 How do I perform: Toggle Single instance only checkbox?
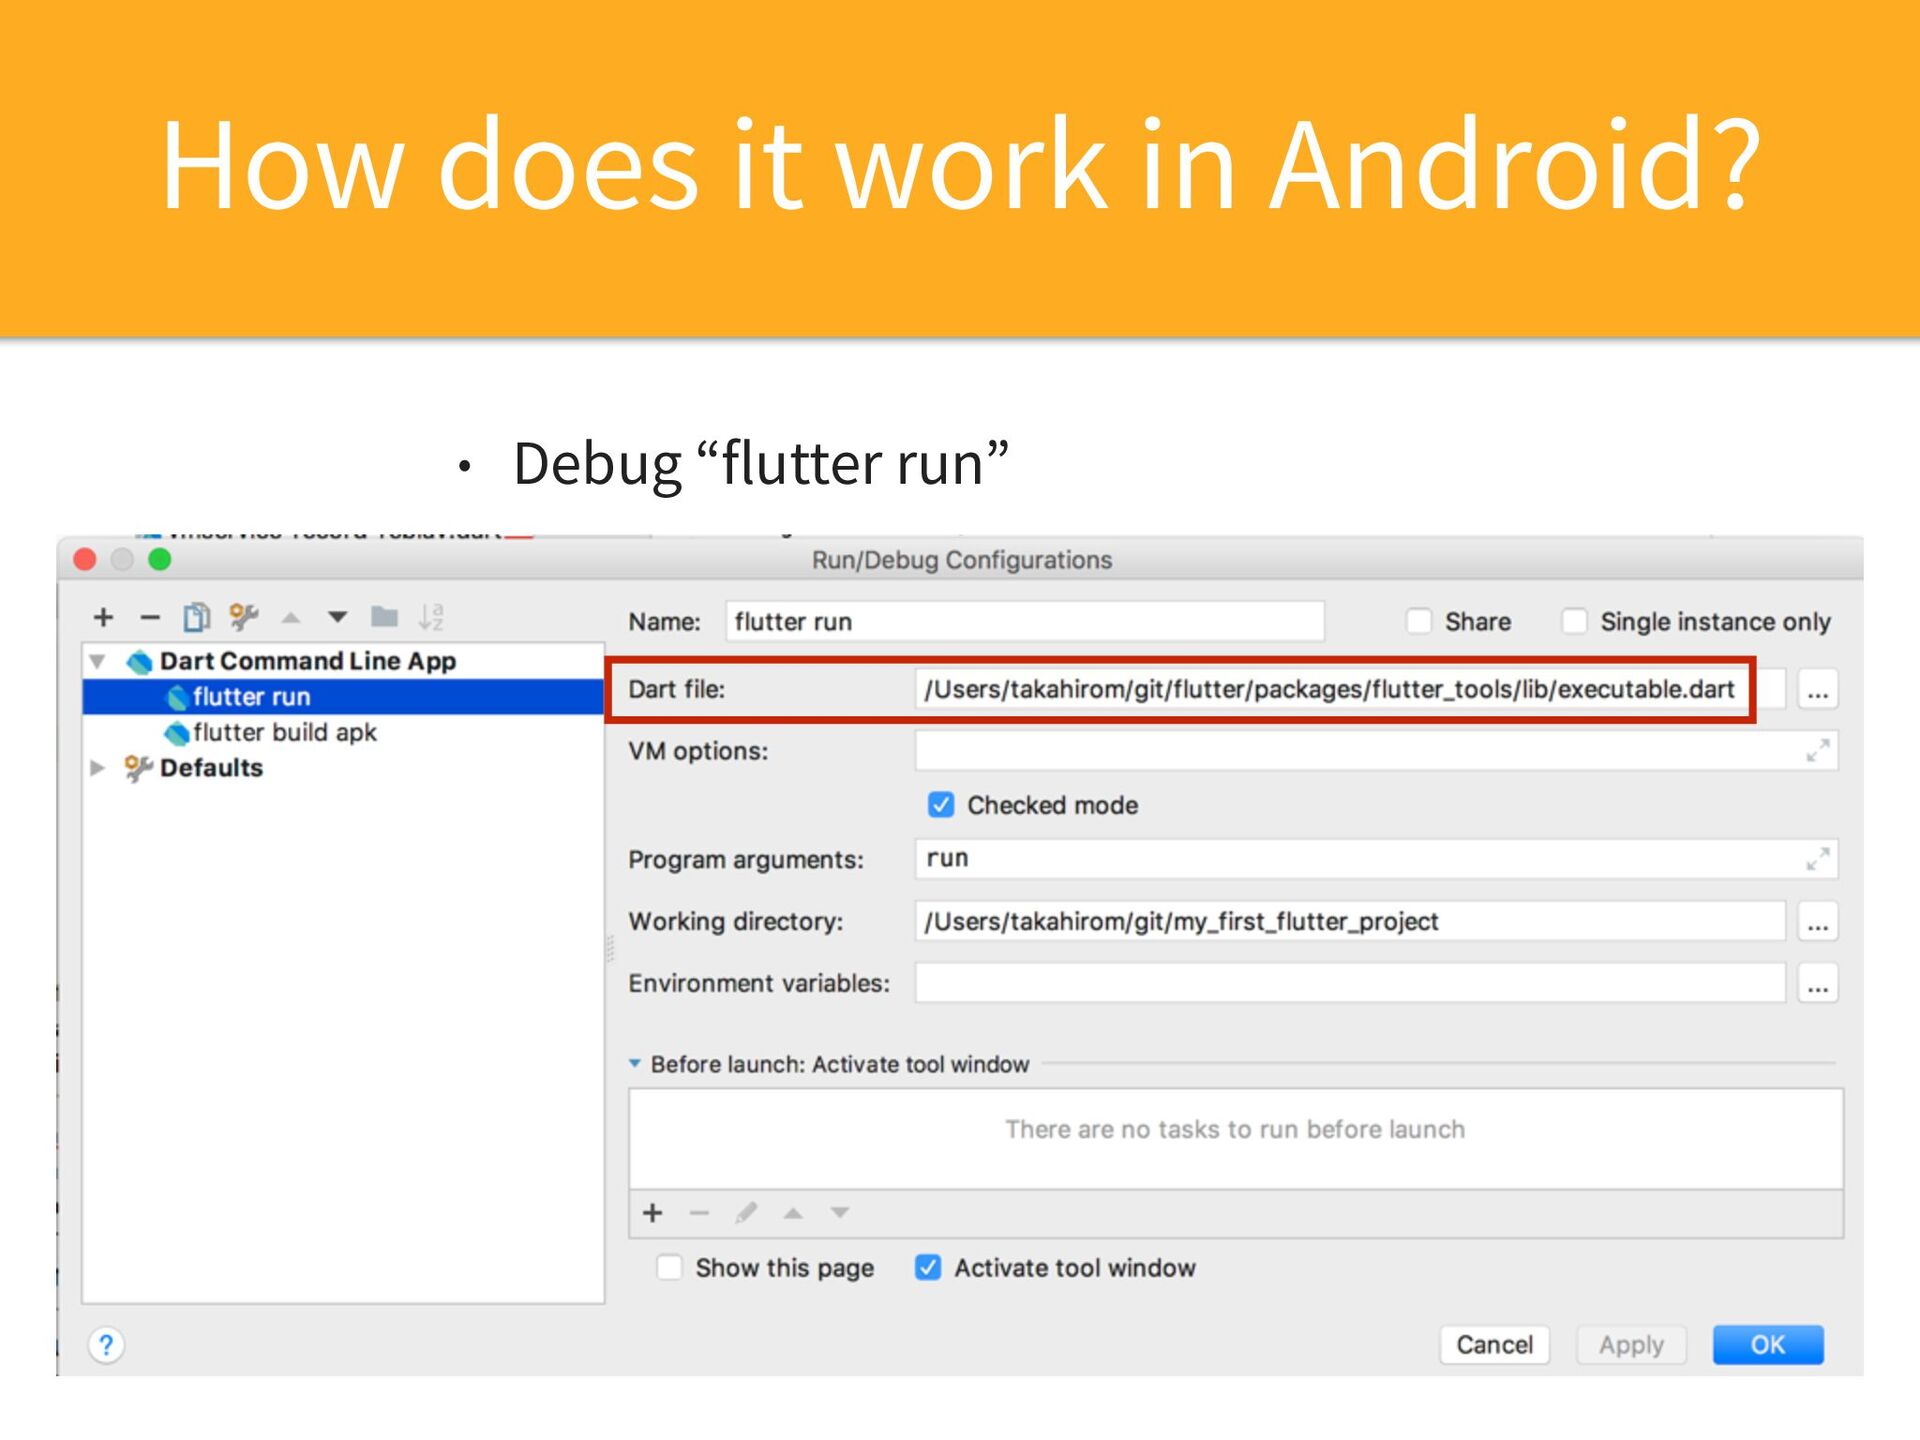click(1574, 621)
